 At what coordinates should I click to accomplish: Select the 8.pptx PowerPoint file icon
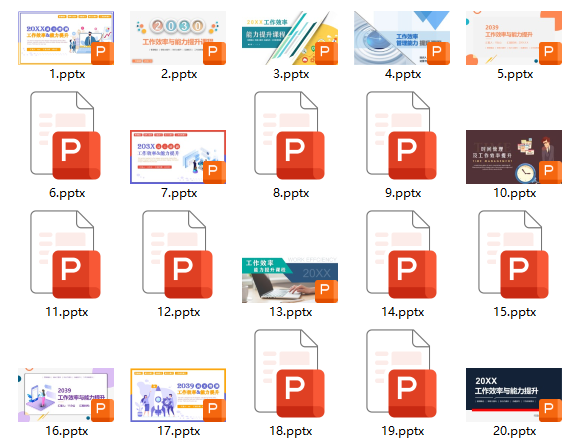click(290, 135)
